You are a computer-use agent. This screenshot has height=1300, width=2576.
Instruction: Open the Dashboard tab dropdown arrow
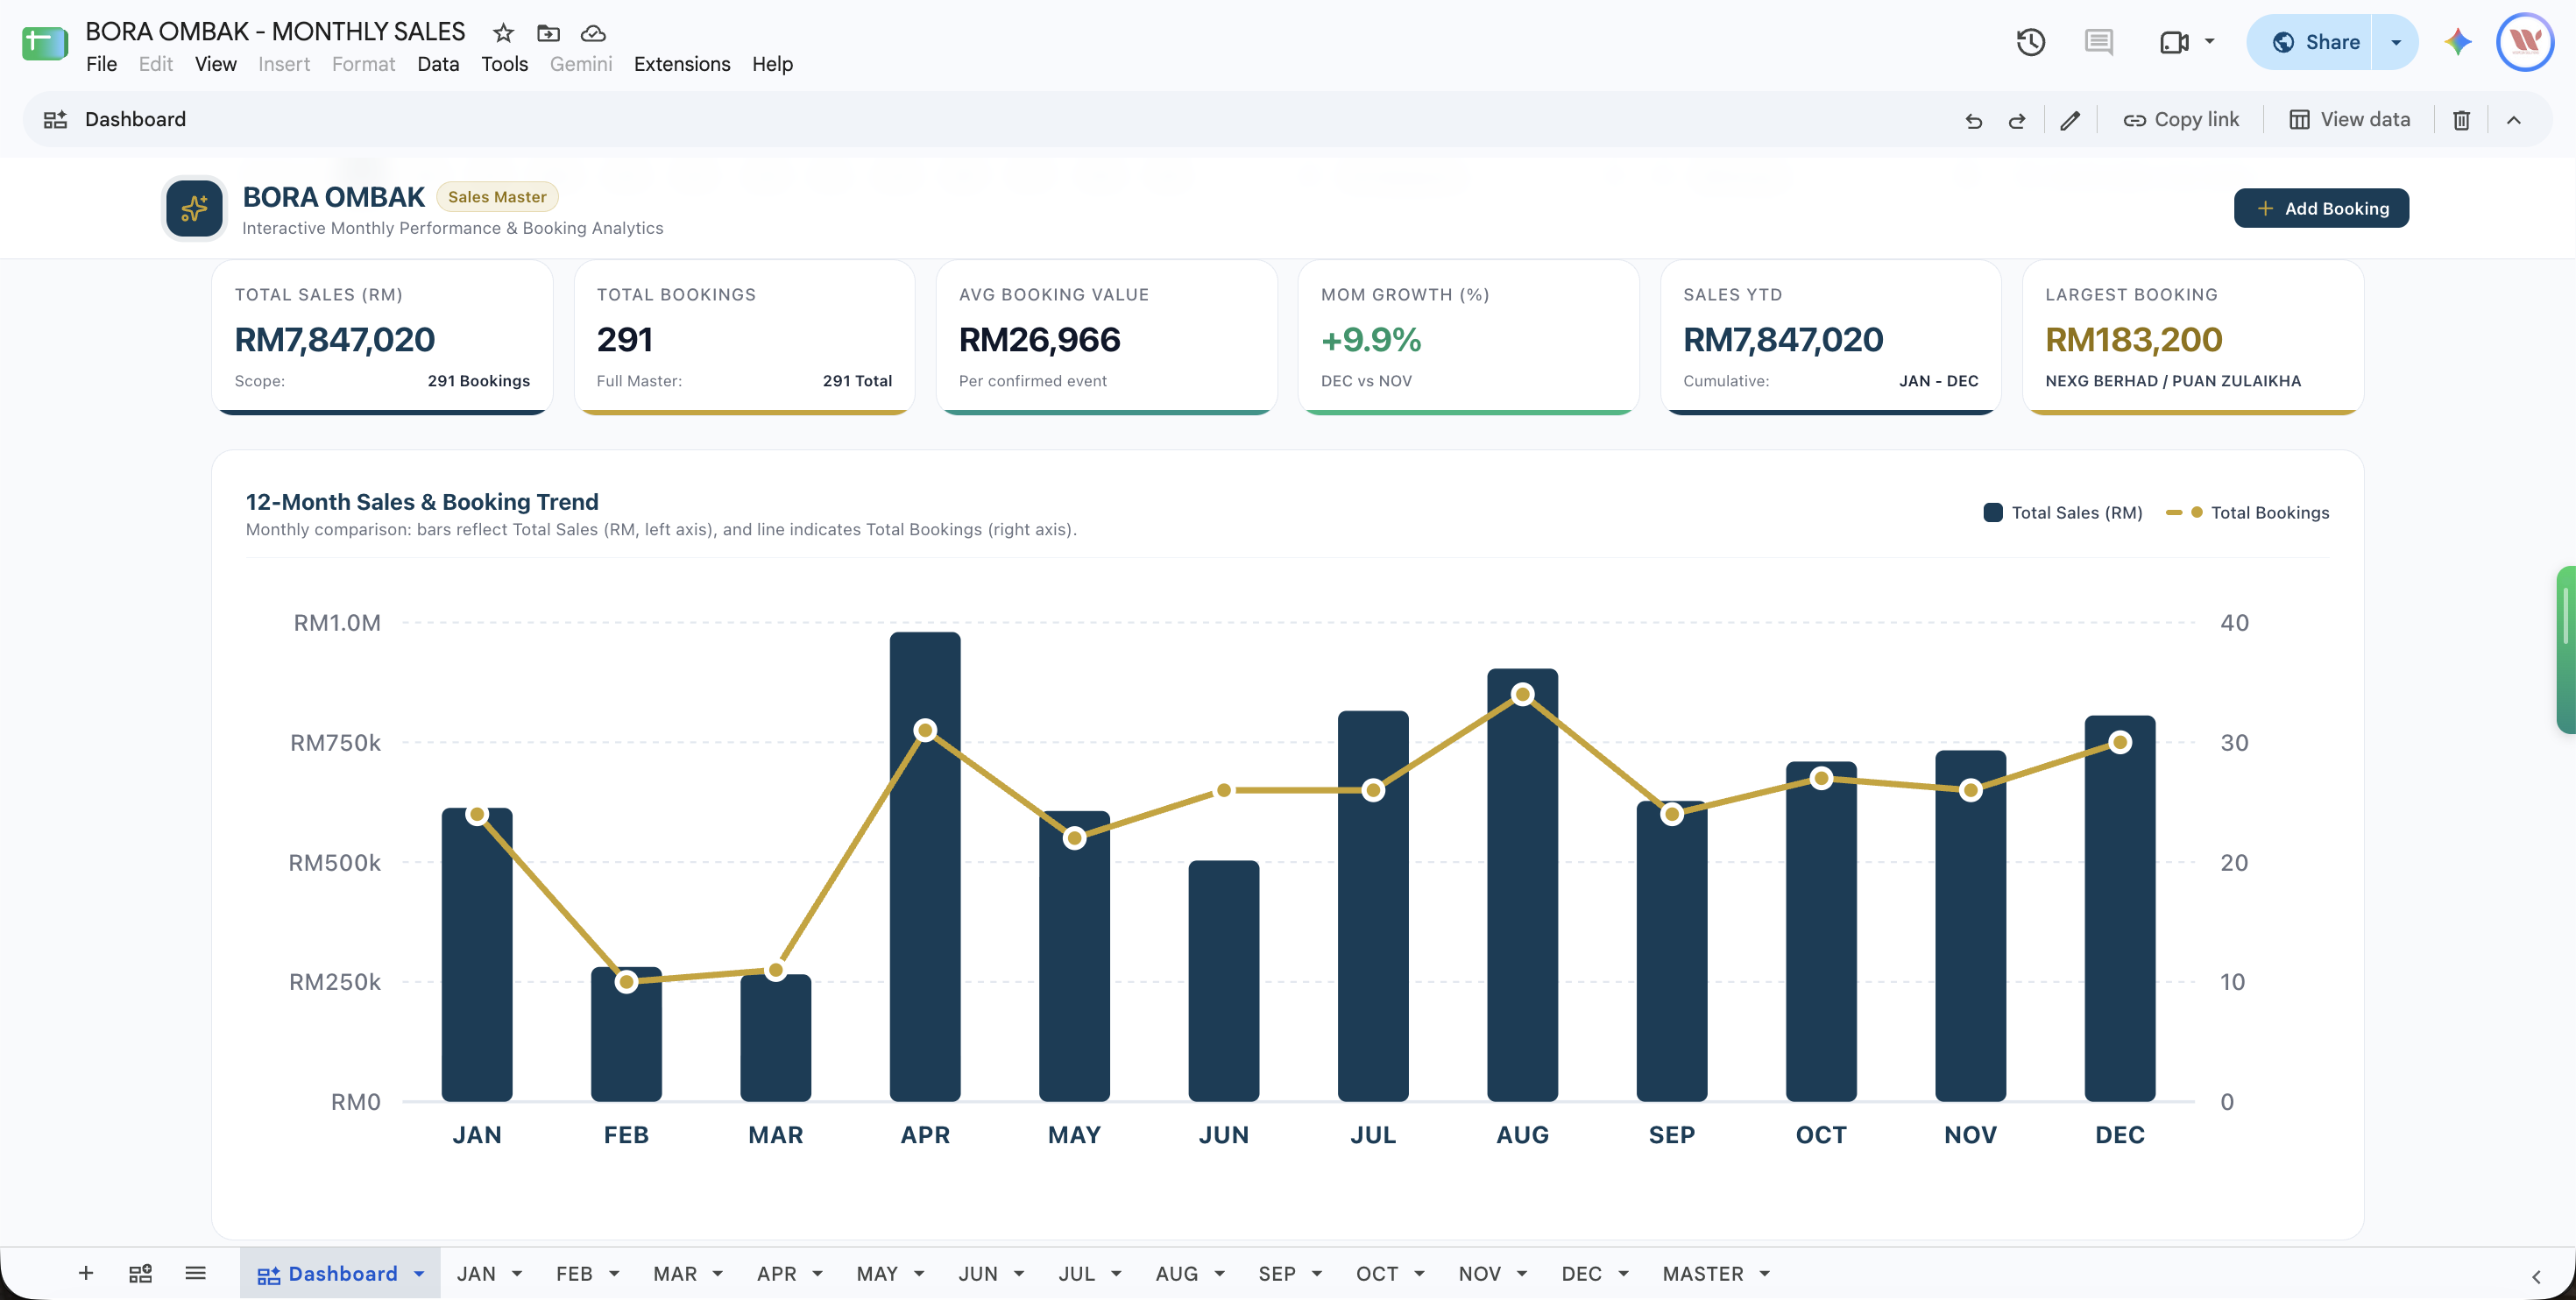419,1273
